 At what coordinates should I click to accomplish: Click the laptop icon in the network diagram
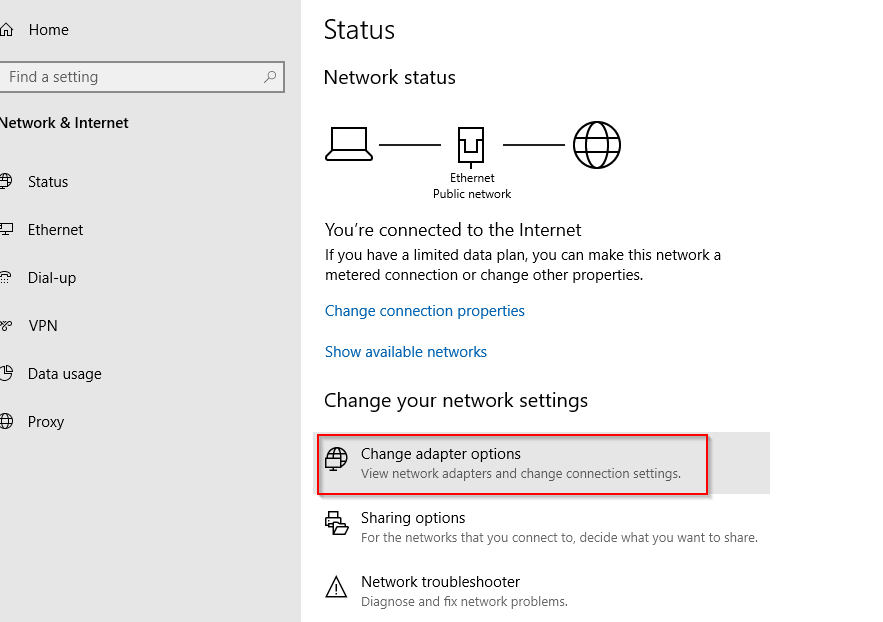click(348, 143)
